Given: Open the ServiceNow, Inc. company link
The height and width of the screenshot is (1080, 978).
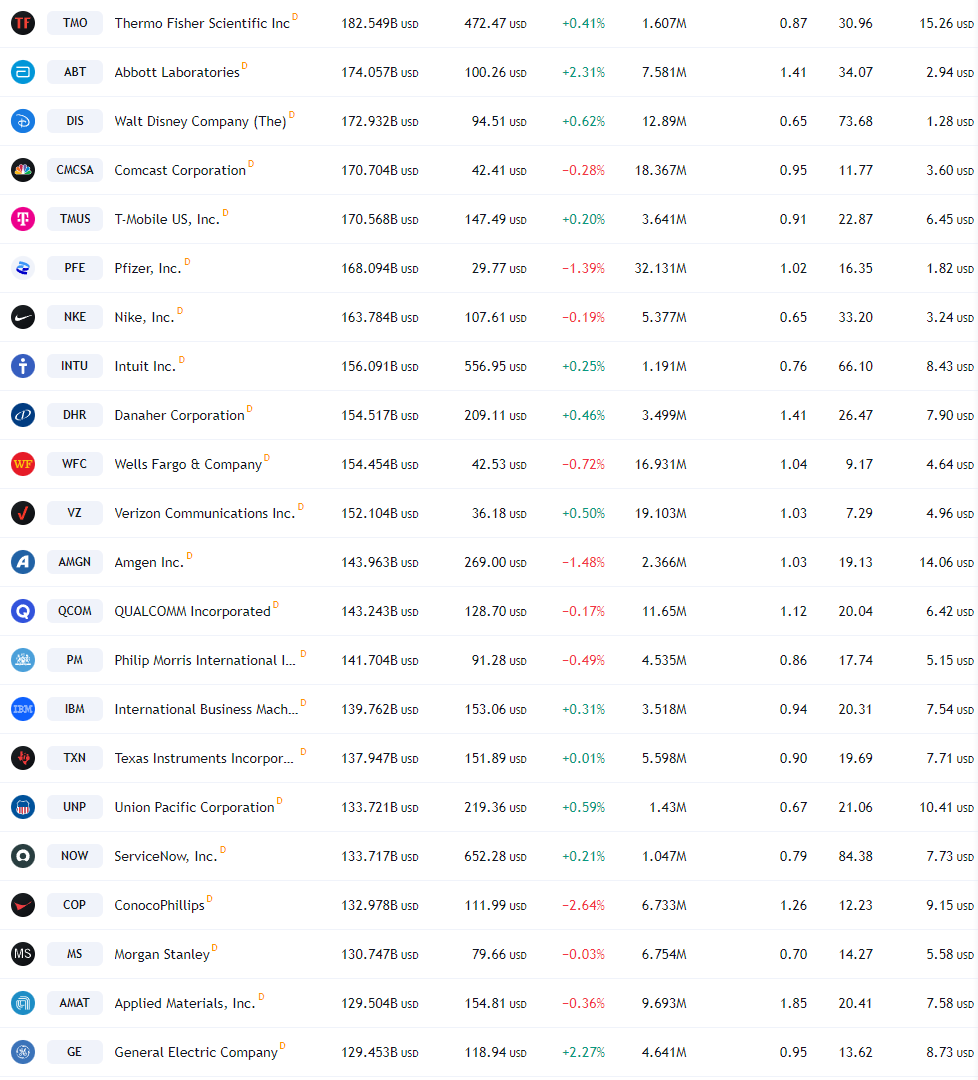Looking at the screenshot, I should [165, 856].
